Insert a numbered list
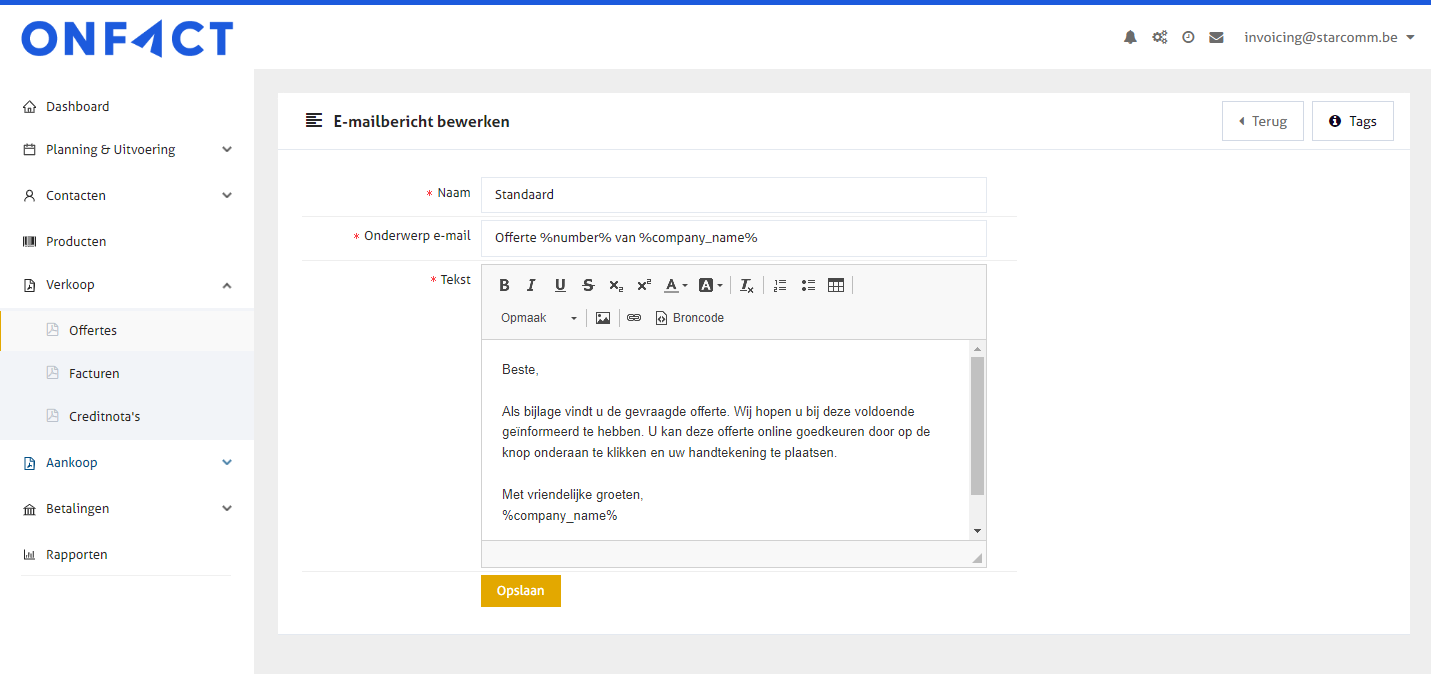 pos(780,285)
